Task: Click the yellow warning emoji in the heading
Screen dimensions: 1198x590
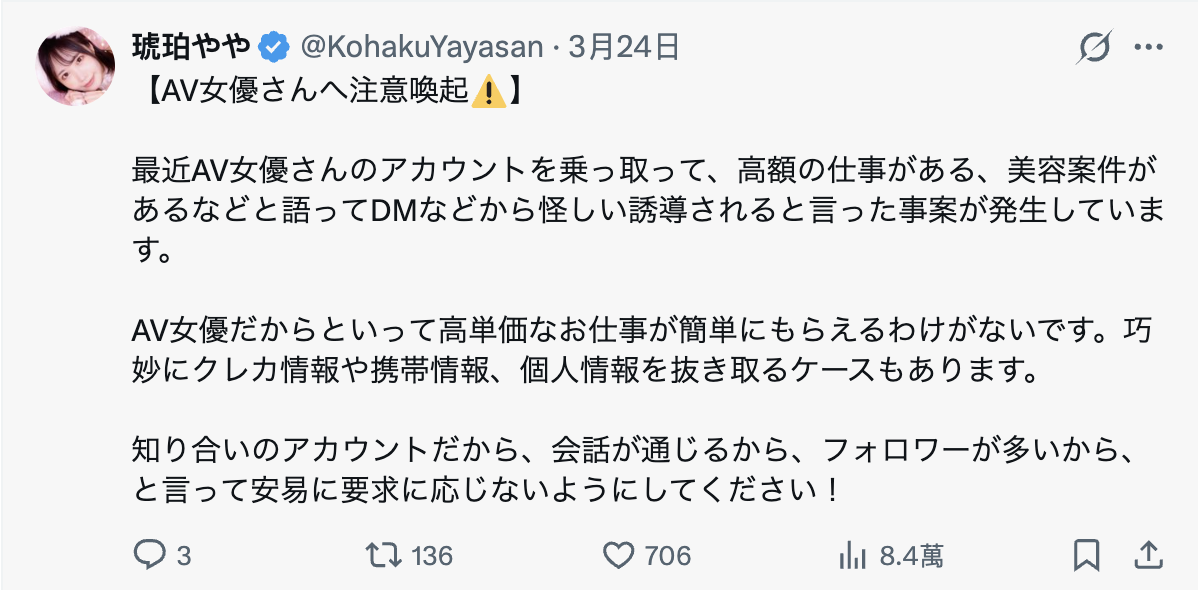Action: [488, 93]
